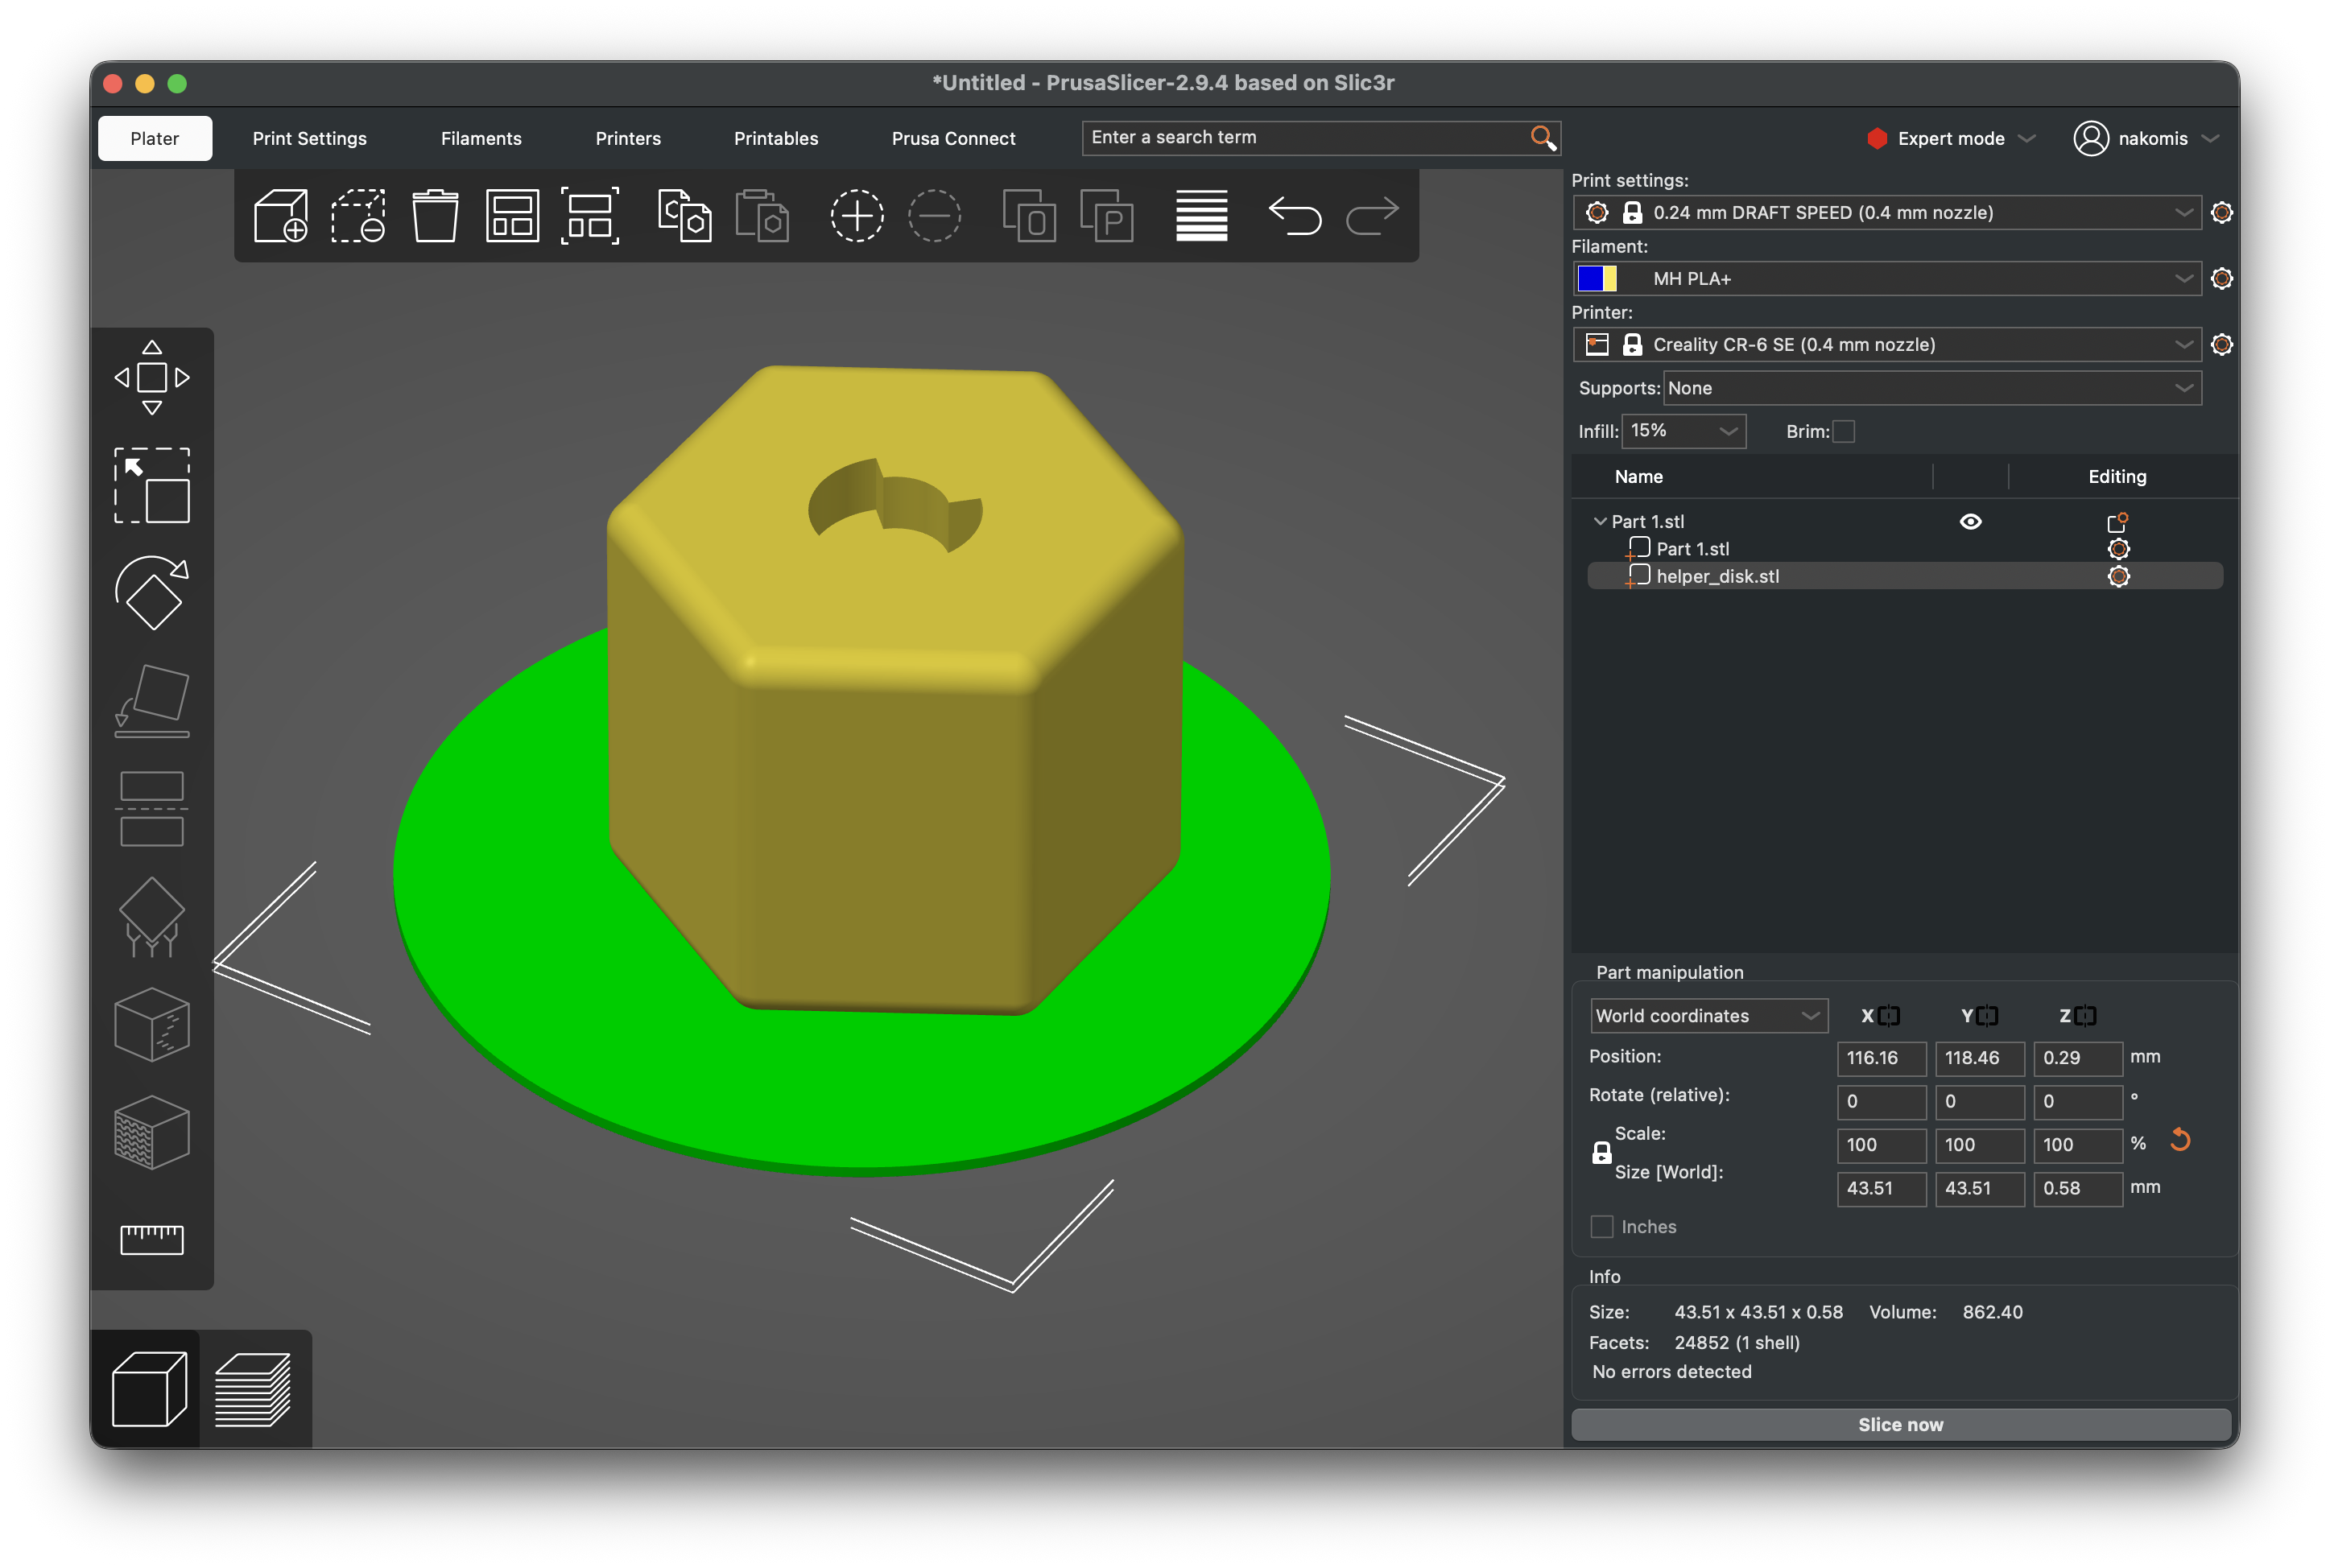Select the Measure ruler tool
This screenshot has height=1568, width=2330.
(152, 1240)
